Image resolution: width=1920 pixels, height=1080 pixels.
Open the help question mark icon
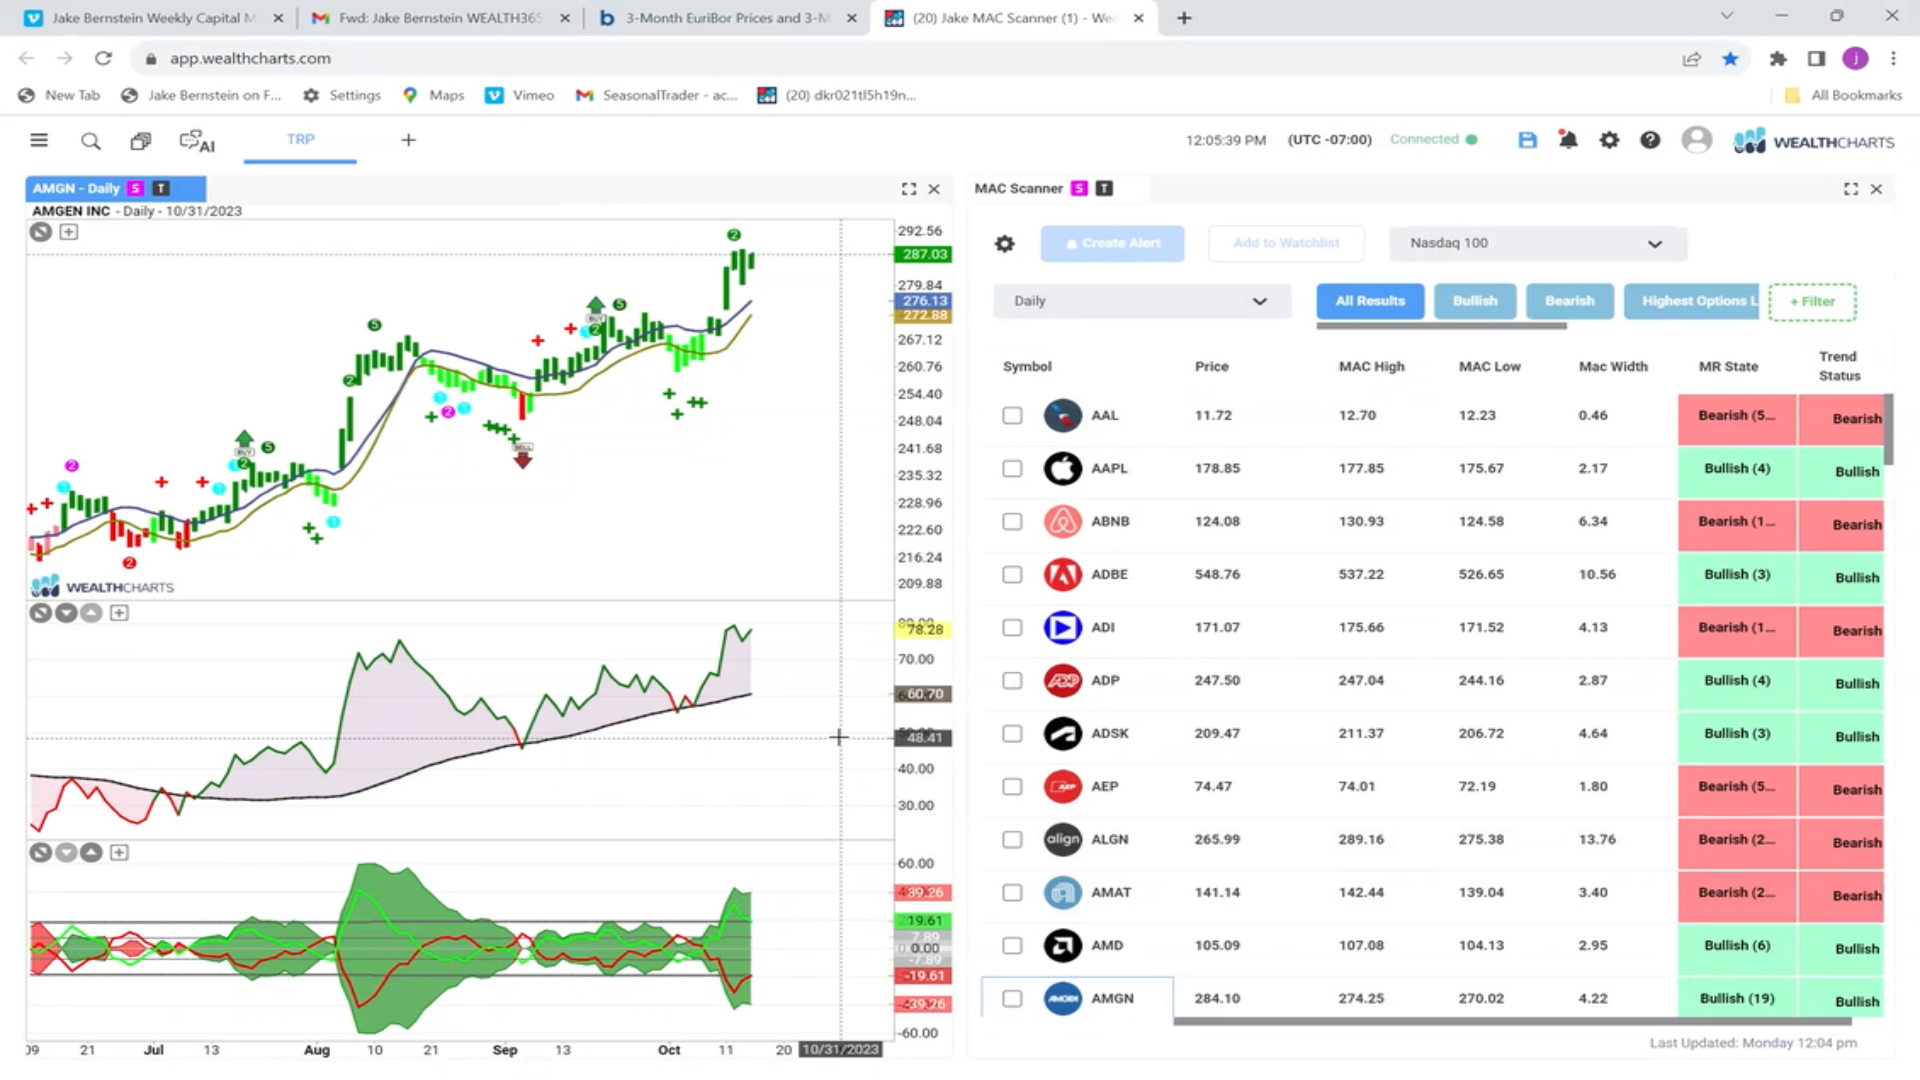tap(1650, 140)
